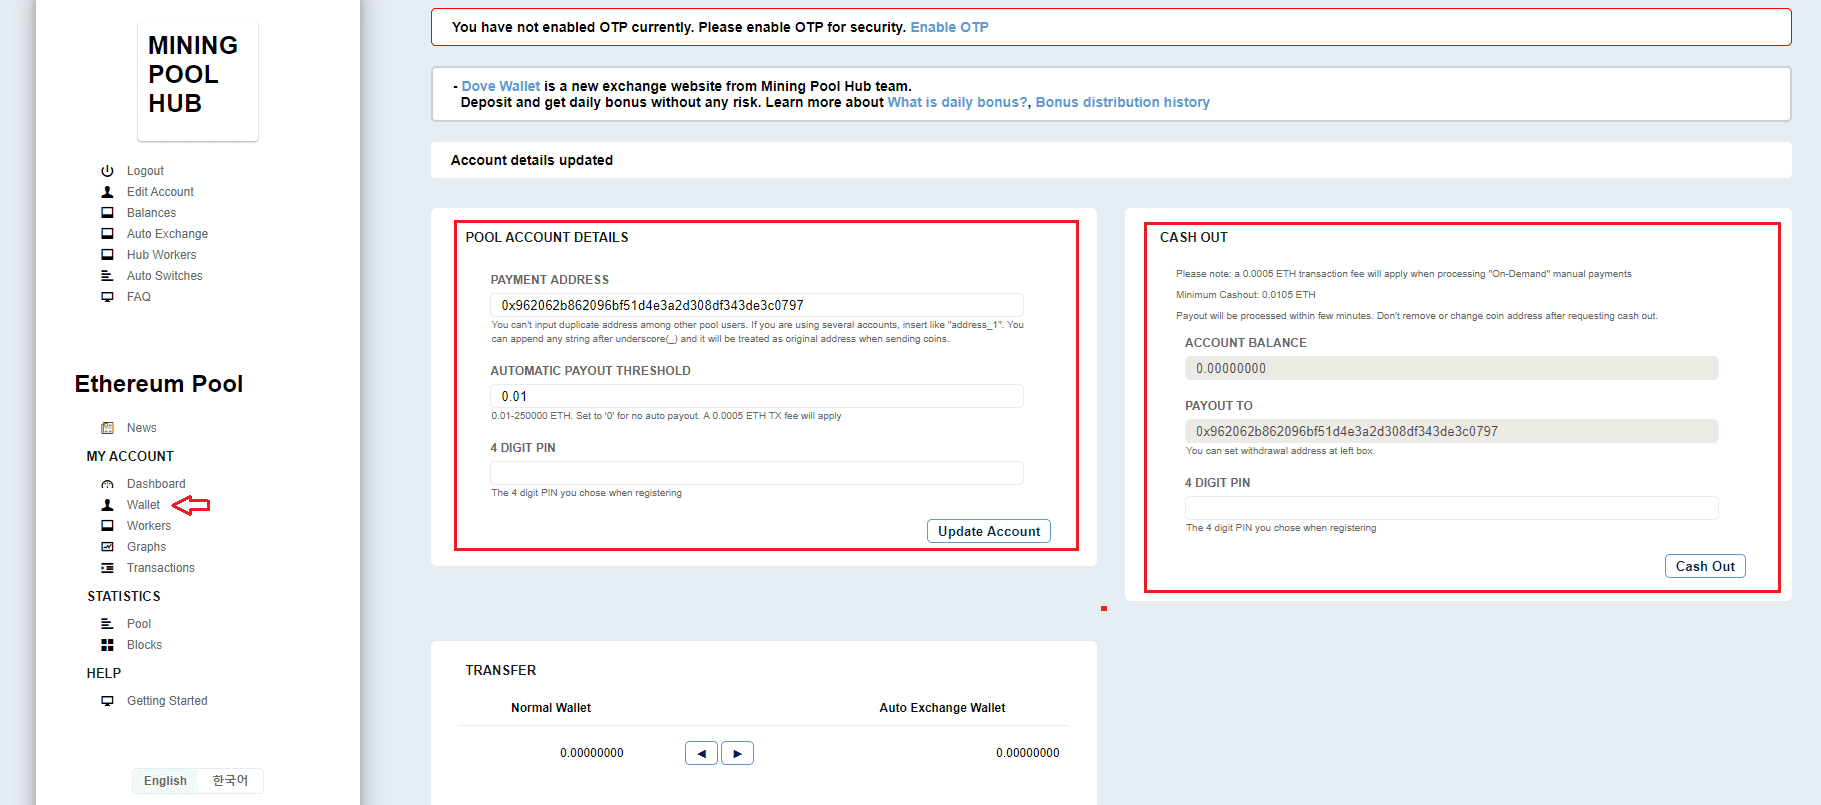Open Hub Workers in the sidebar
Screen dimensions: 1821x805
click(162, 255)
